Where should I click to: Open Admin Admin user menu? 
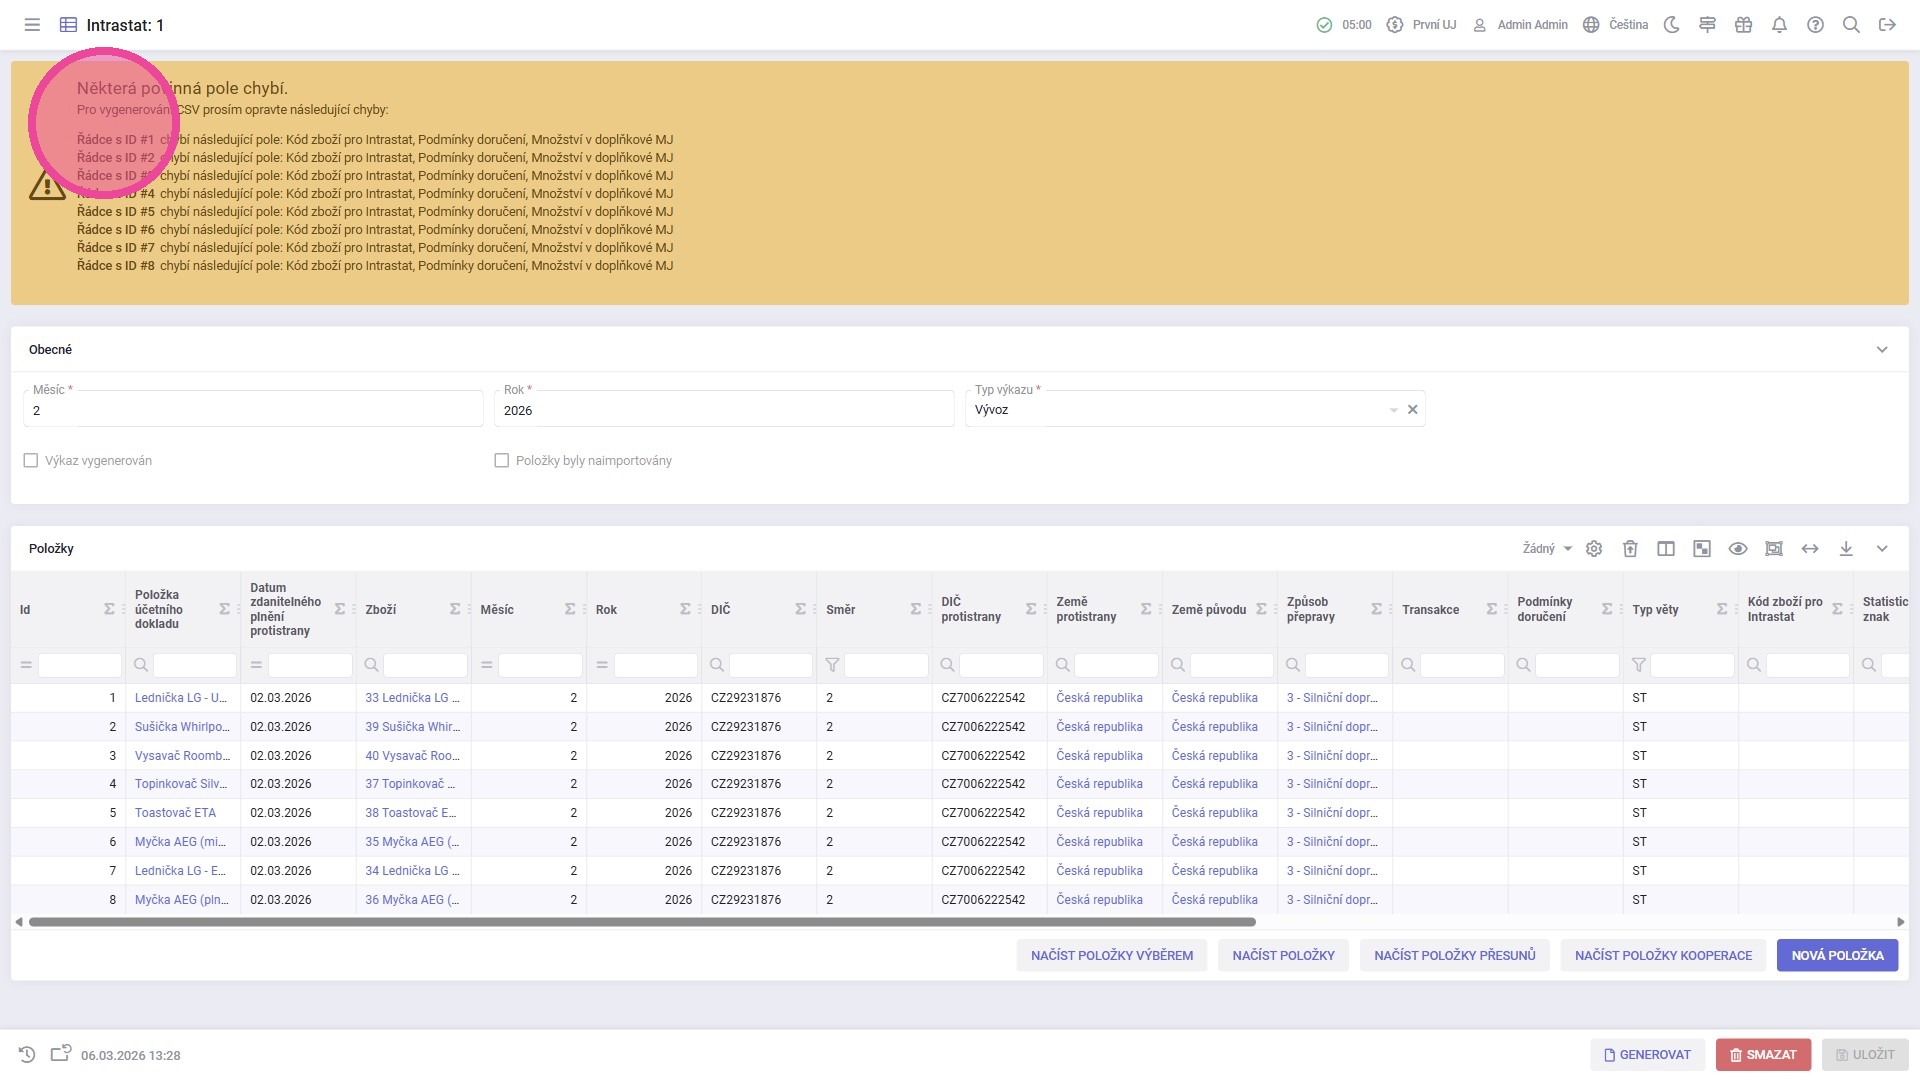click(x=1520, y=25)
